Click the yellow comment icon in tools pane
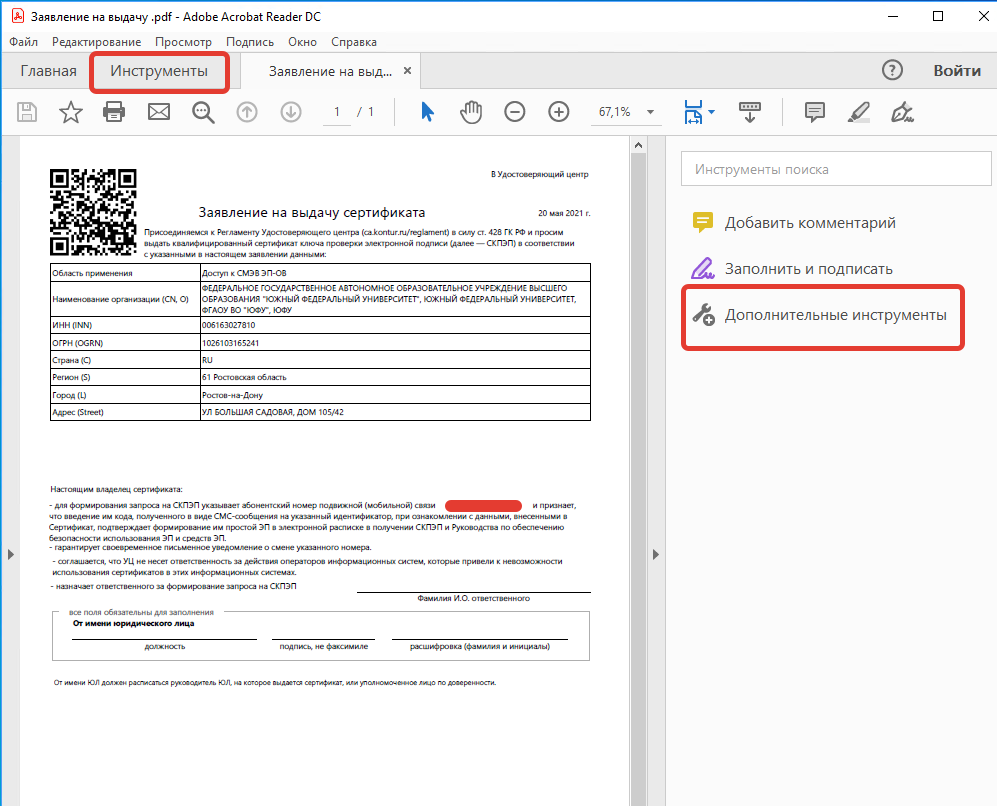Image resolution: width=997 pixels, height=806 pixels. [x=703, y=222]
